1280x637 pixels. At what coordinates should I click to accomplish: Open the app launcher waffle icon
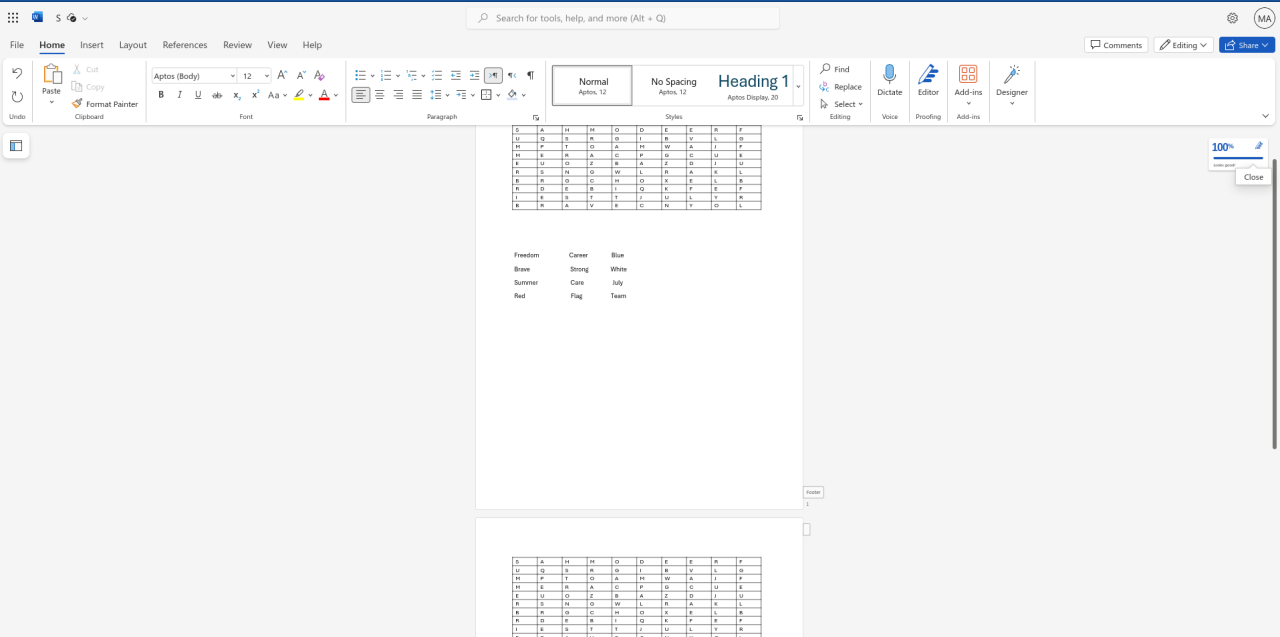coord(13,18)
